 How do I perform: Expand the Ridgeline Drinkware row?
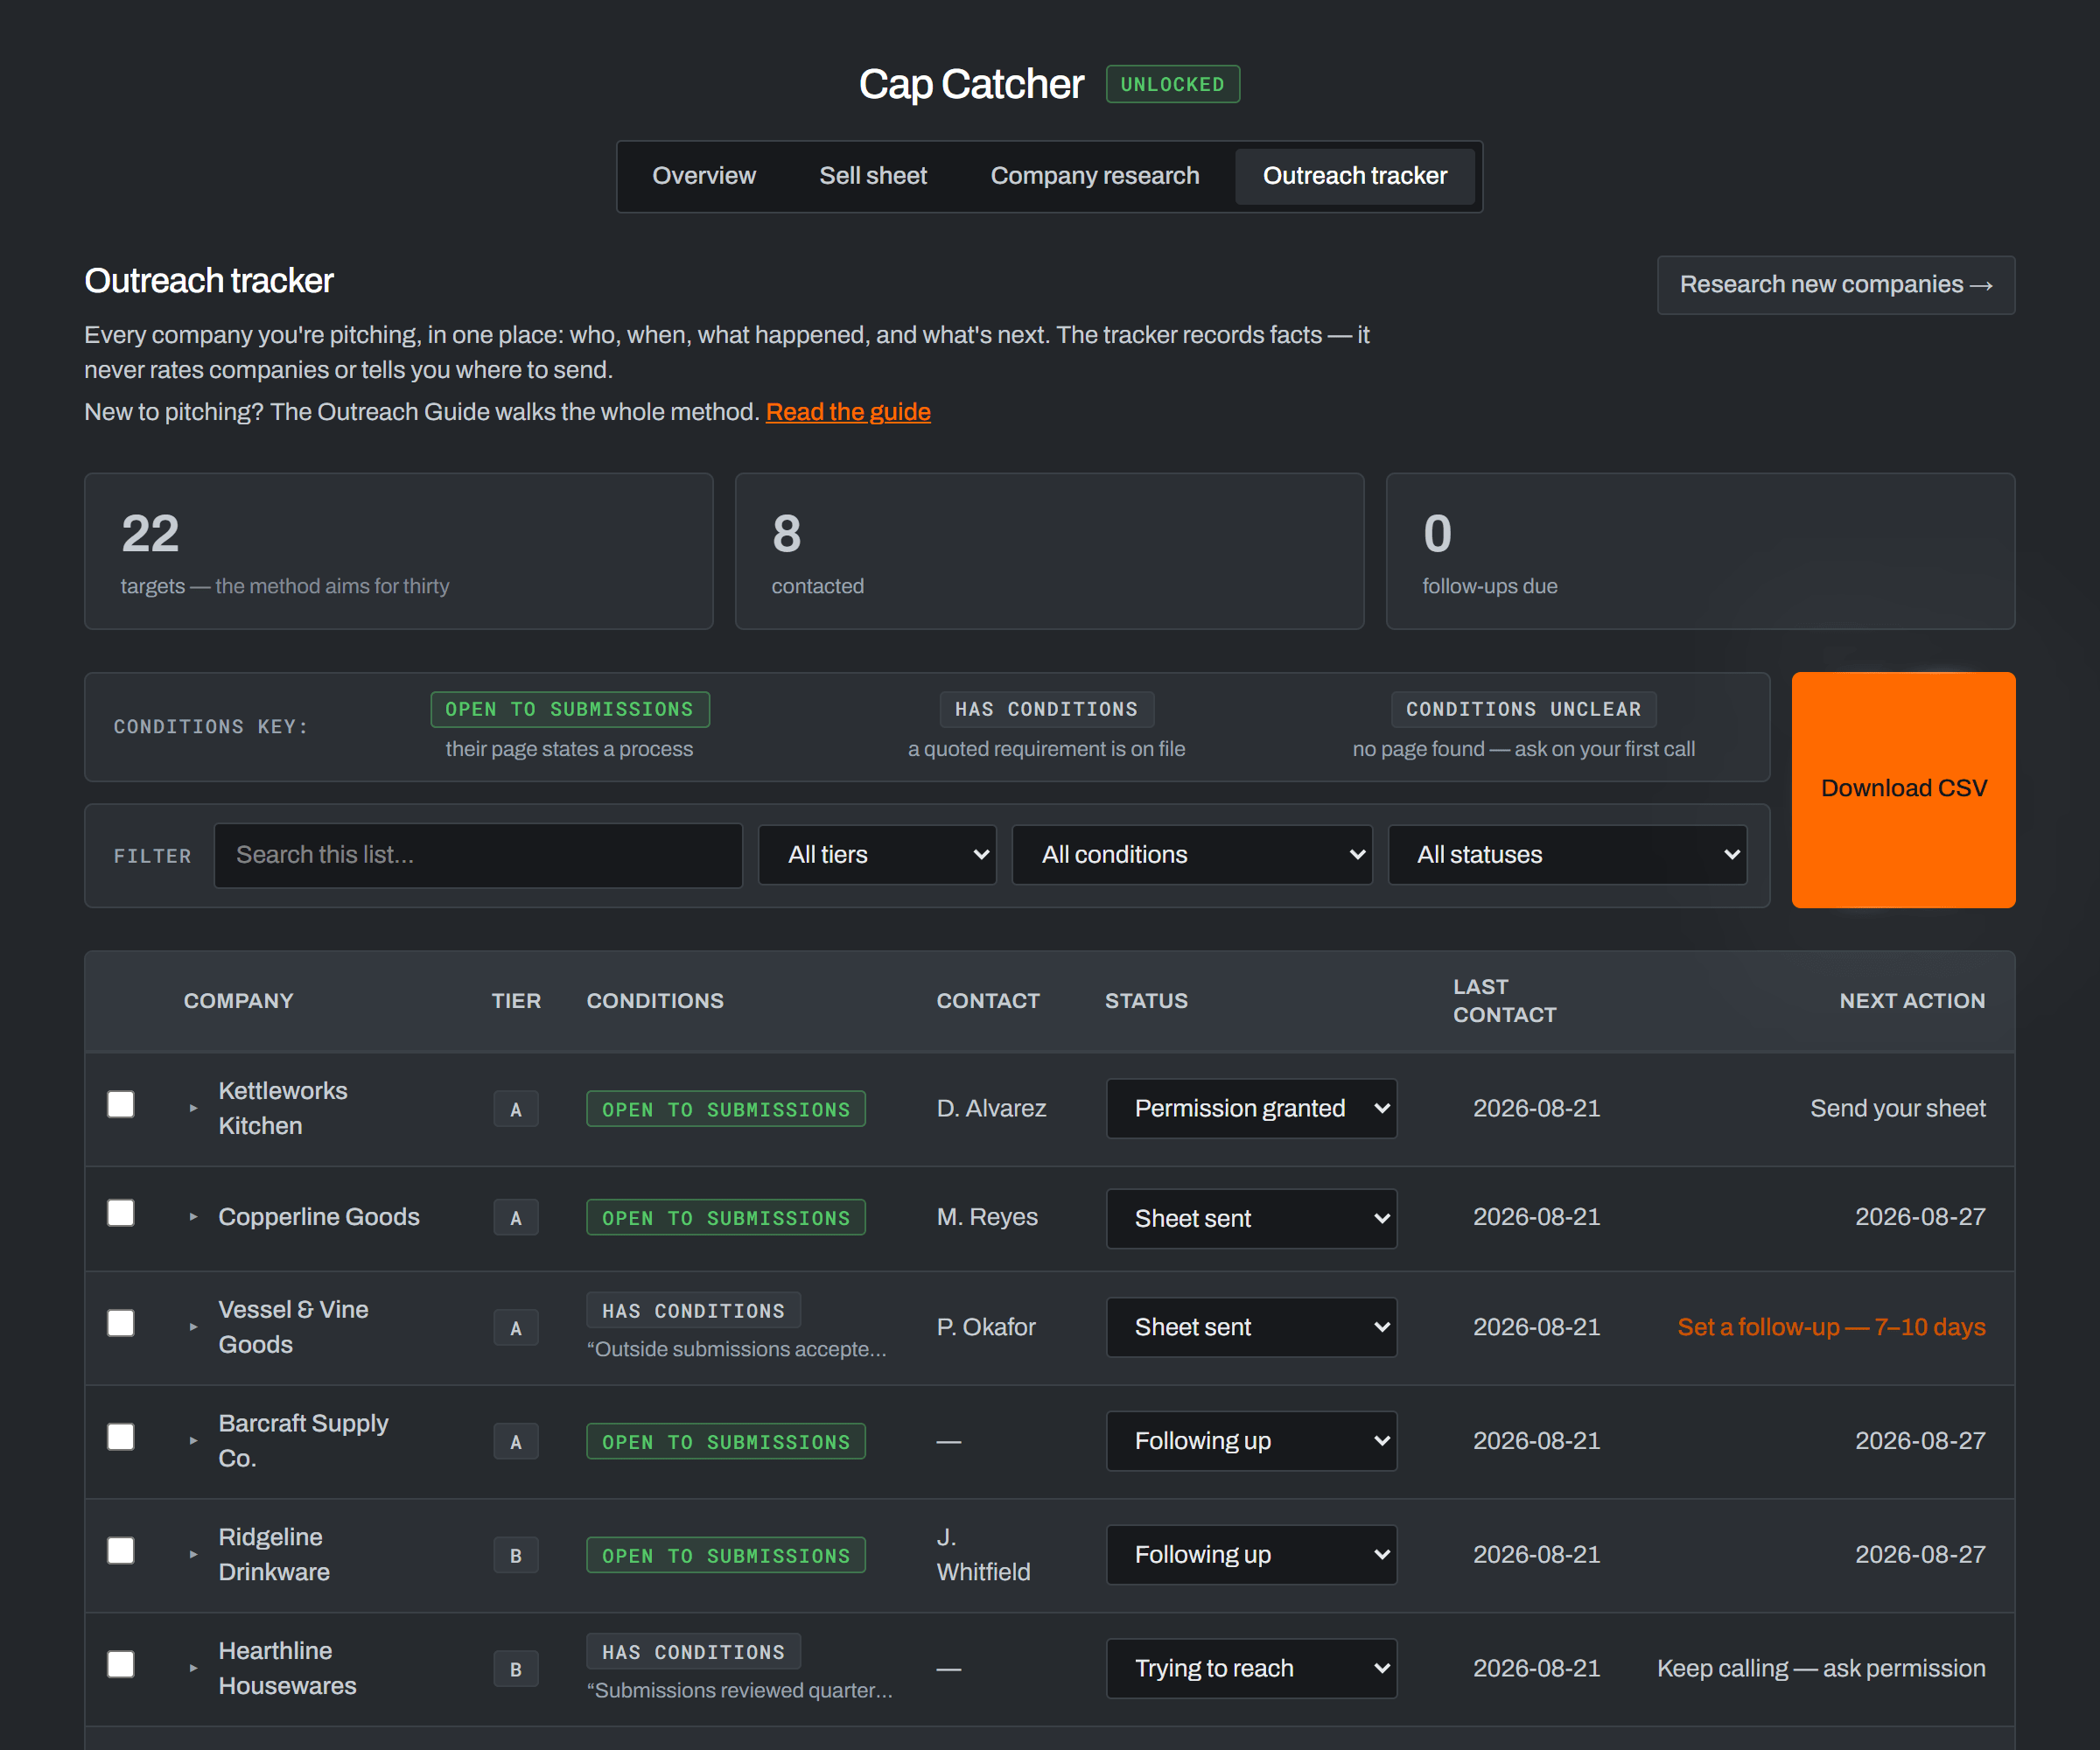click(x=193, y=1555)
